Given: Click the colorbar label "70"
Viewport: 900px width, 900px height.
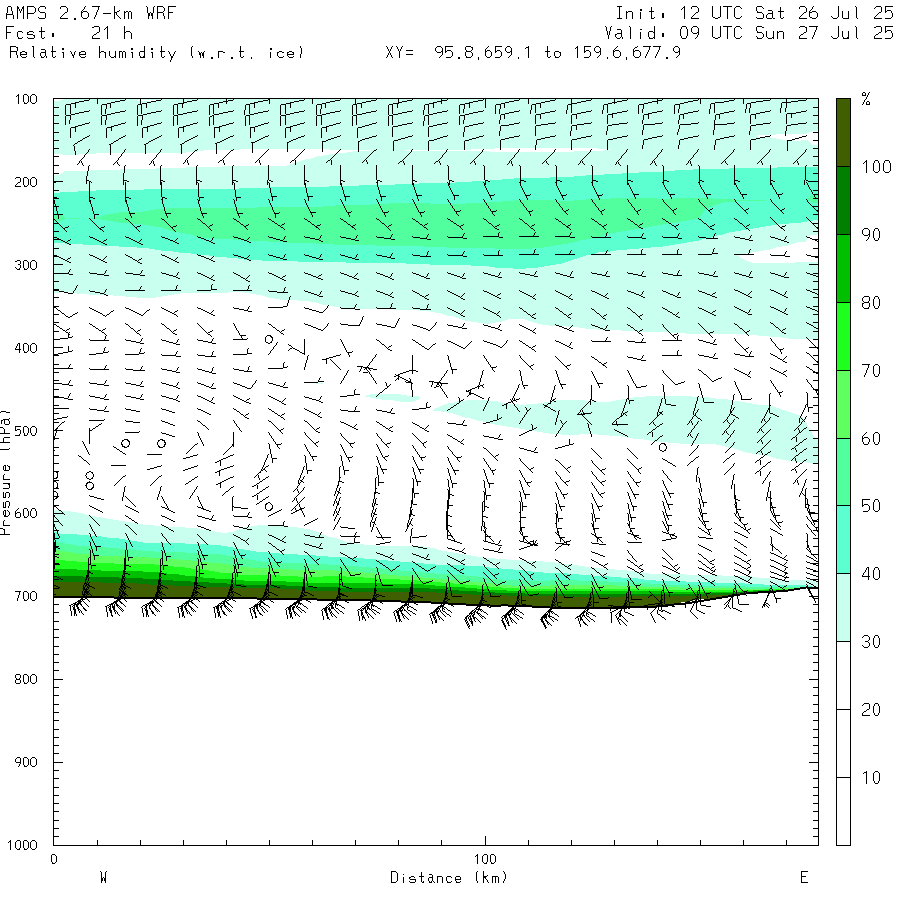Looking at the screenshot, I should 871,371.
